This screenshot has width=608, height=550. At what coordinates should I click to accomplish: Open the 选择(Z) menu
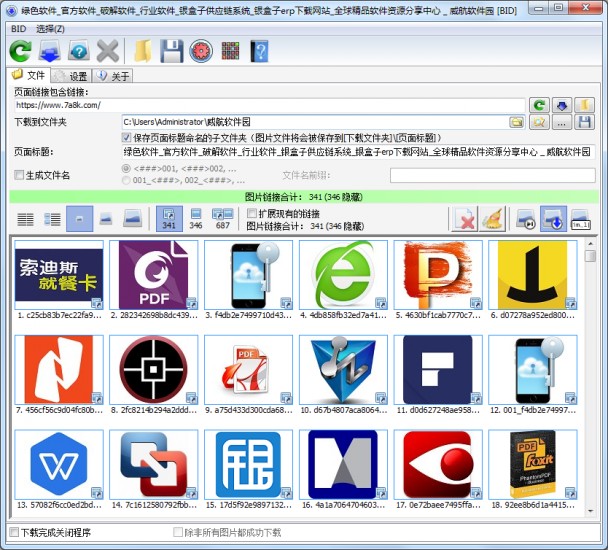pos(50,28)
